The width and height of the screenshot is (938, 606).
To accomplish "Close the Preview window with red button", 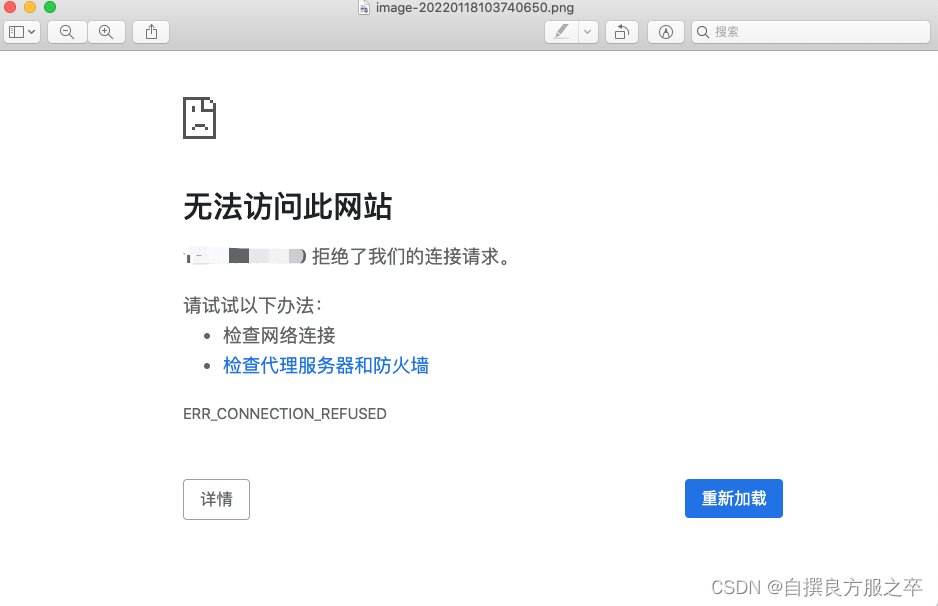I will point(10,7).
